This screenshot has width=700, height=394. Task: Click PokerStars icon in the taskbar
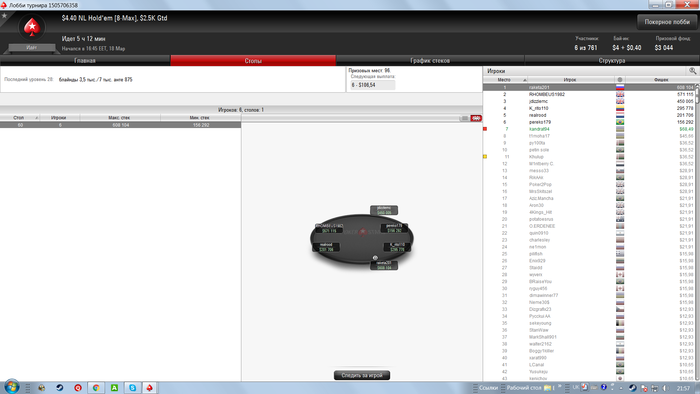[150, 388]
